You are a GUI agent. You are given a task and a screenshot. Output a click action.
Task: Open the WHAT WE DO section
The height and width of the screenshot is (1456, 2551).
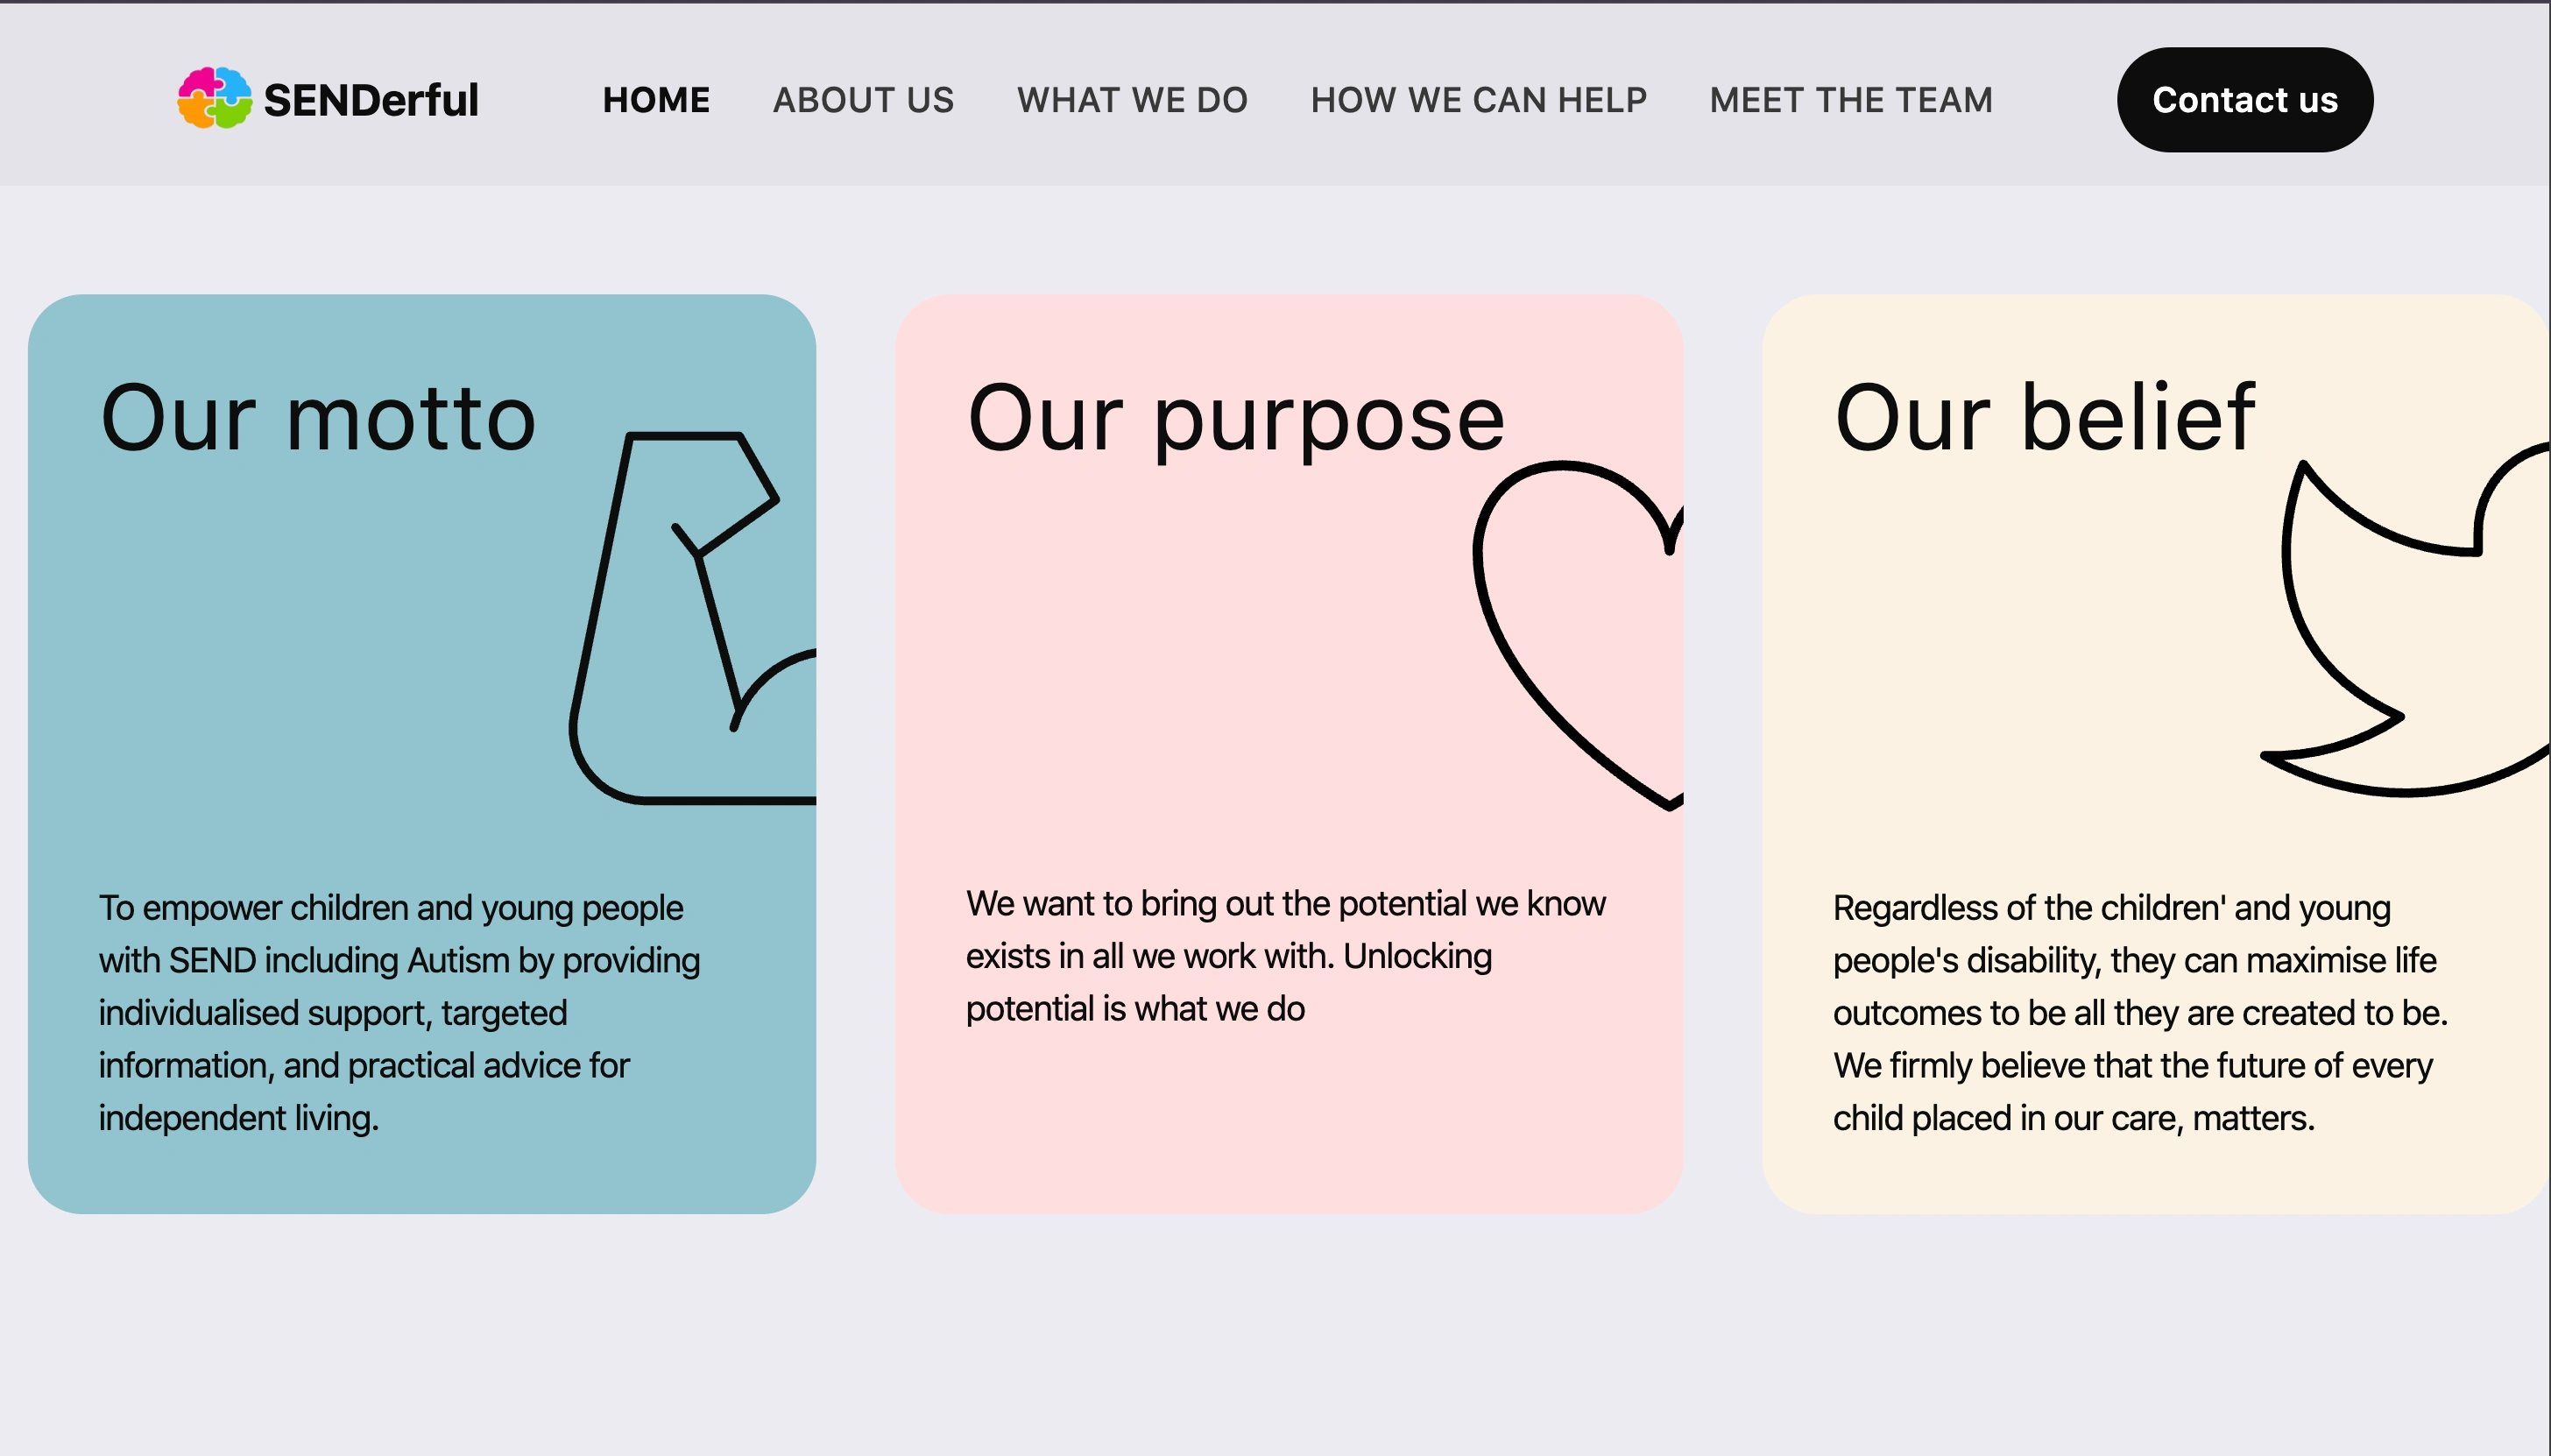[x=1132, y=100]
